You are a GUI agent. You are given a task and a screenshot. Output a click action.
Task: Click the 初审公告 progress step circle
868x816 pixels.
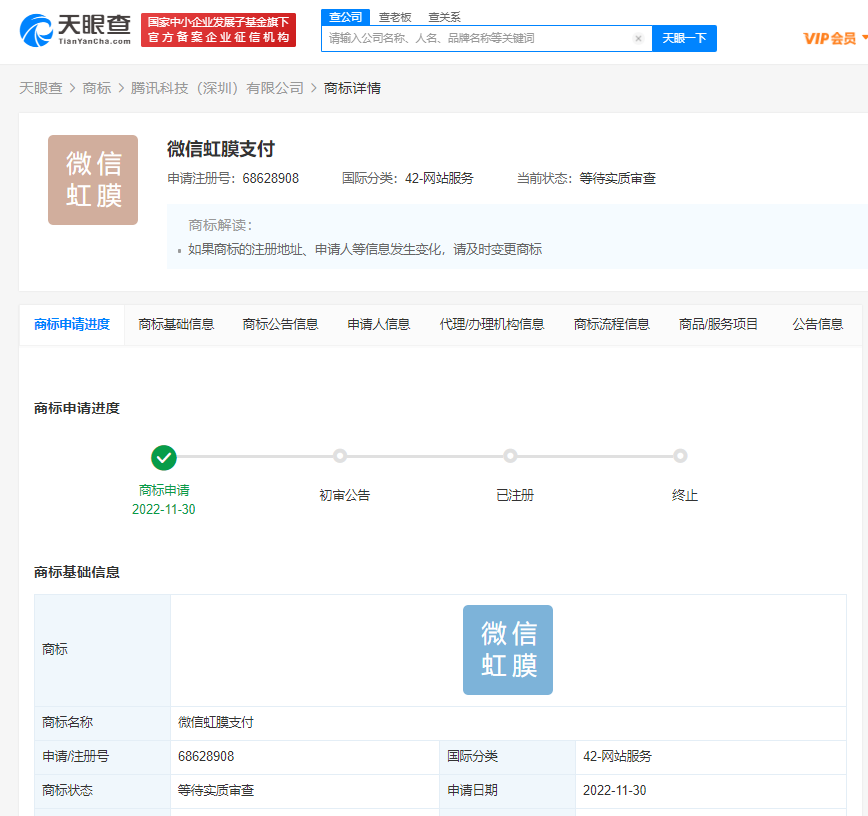click(x=340, y=456)
